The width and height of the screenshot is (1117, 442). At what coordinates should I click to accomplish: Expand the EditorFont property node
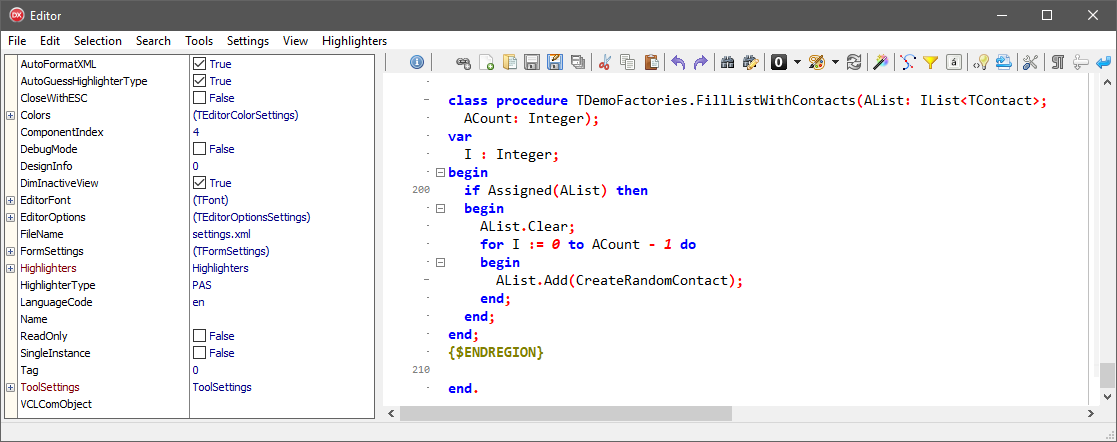click(x=10, y=200)
